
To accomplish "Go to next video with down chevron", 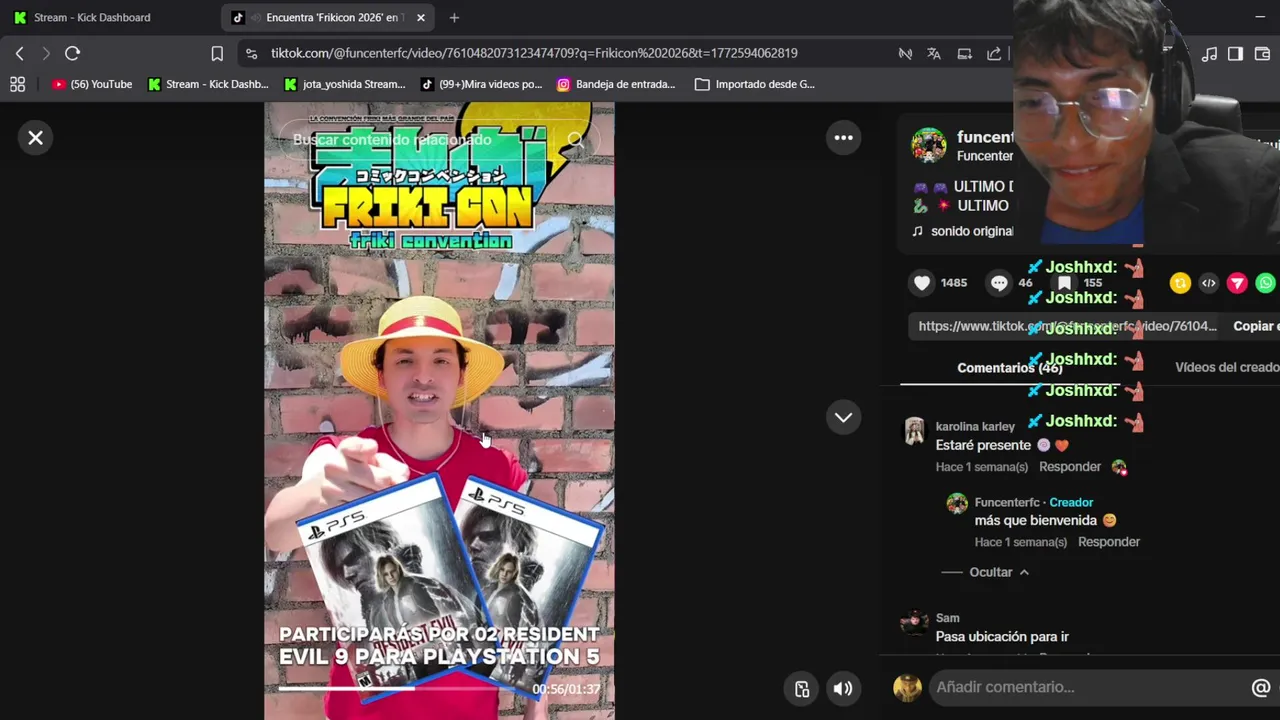I will (843, 418).
